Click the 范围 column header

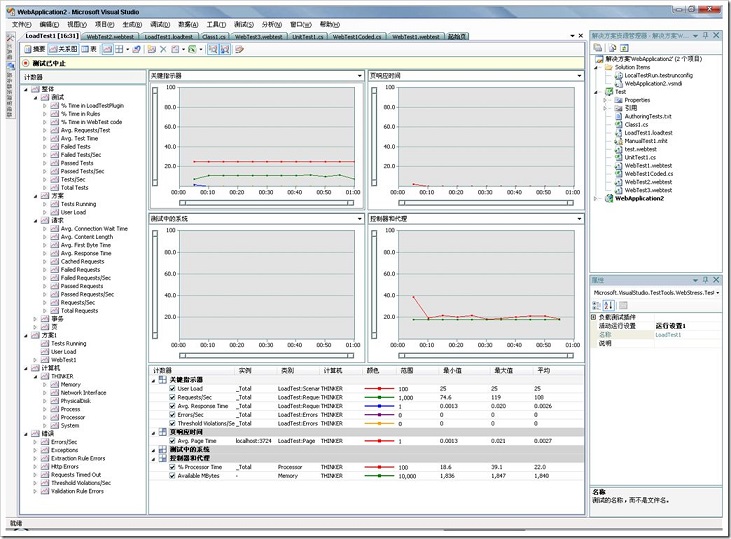pos(406,371)
